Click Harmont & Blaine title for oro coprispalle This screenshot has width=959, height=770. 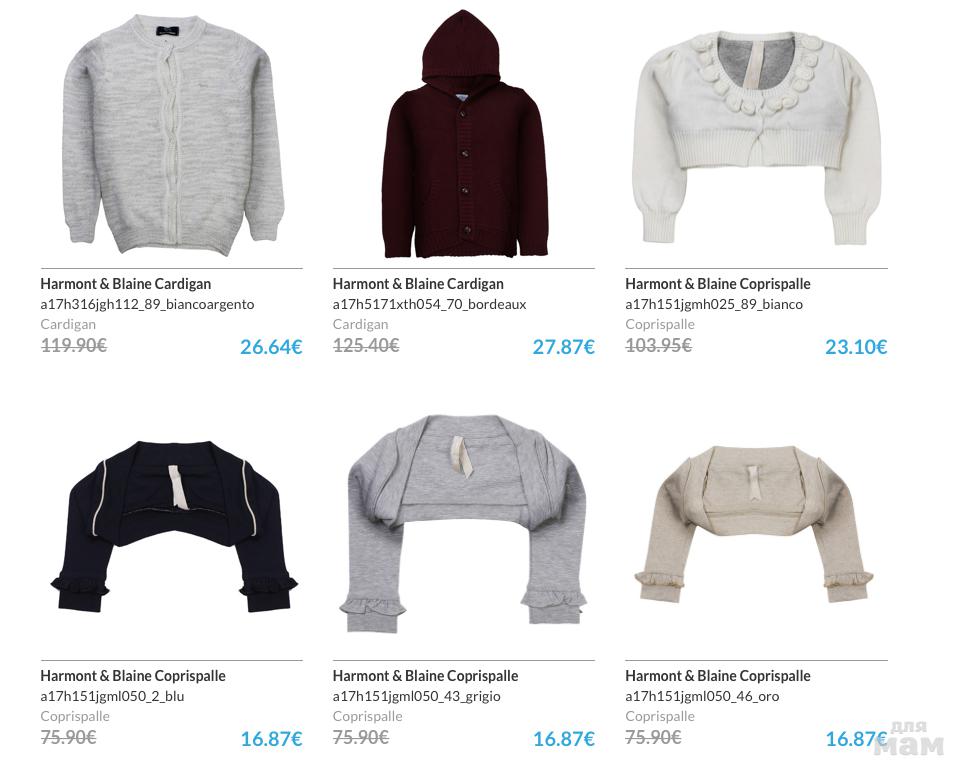717,676
